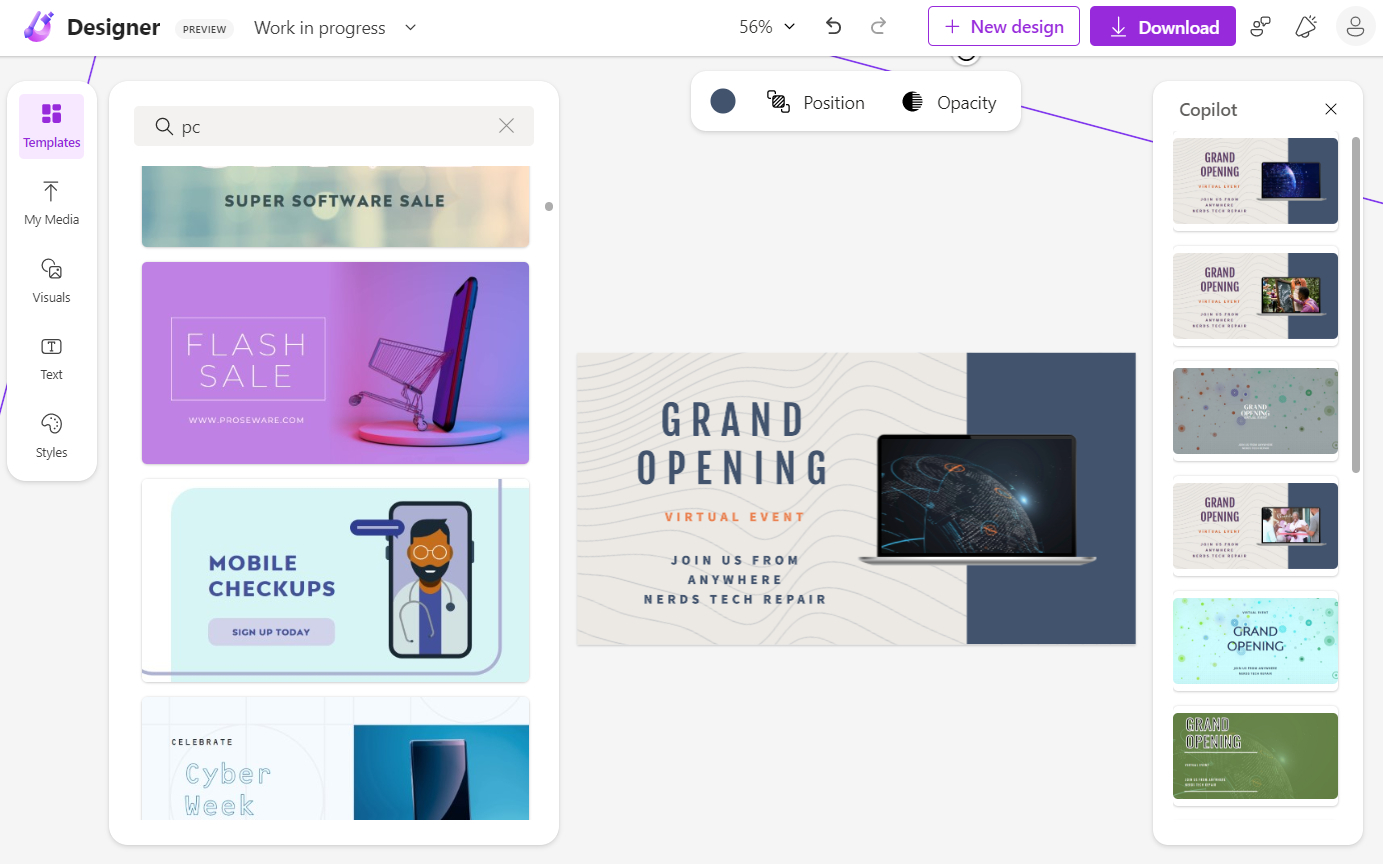Open the Opacity control for the selection

click(x=948, y=101)
